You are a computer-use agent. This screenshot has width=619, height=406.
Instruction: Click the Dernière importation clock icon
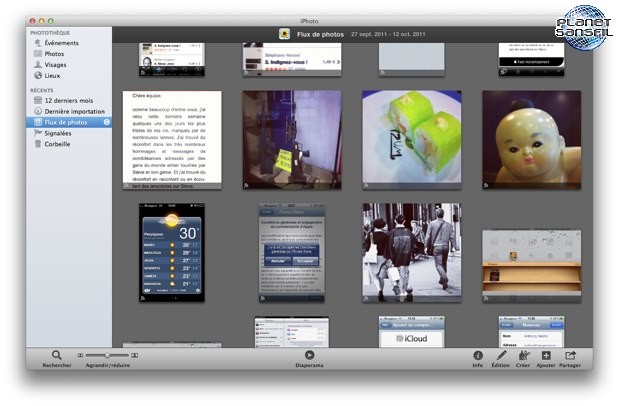38,111
